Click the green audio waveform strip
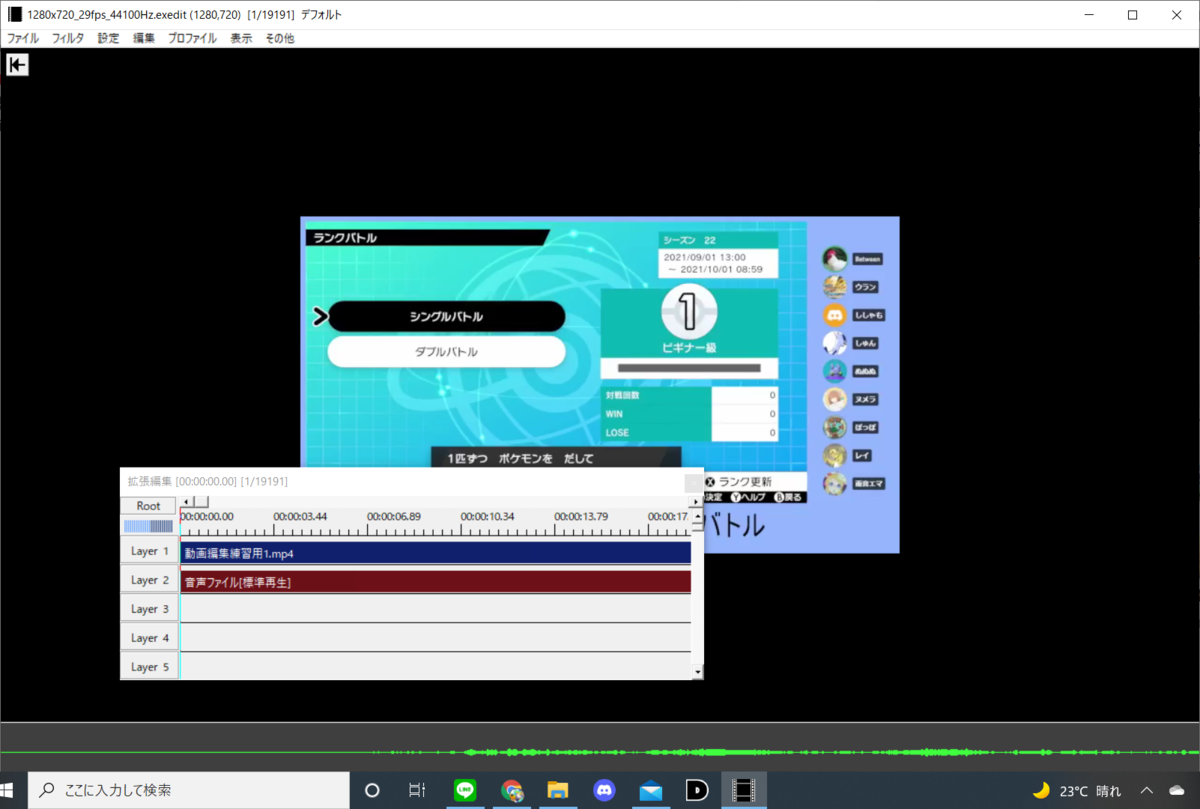The height and width of the screenshot is (809, 1200). click(600, 752)
